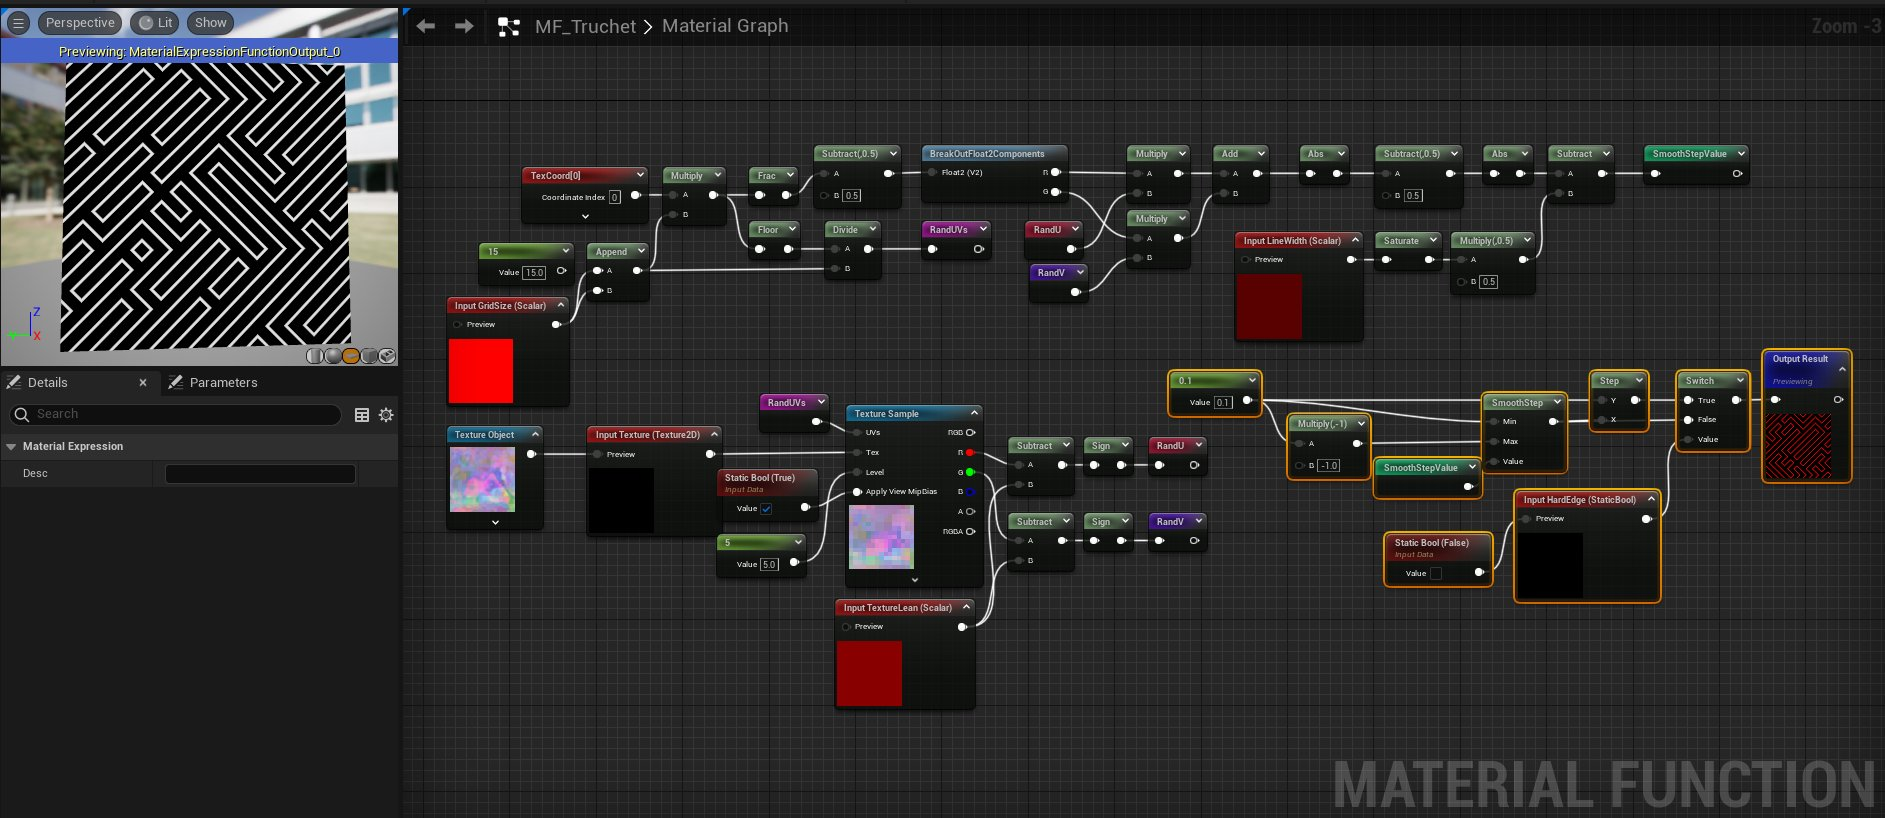Image resolution: width=1885 pixels, height=818 pixels.
Task: Click the red Input GridSize preview swatch
Action: [481, 371]
